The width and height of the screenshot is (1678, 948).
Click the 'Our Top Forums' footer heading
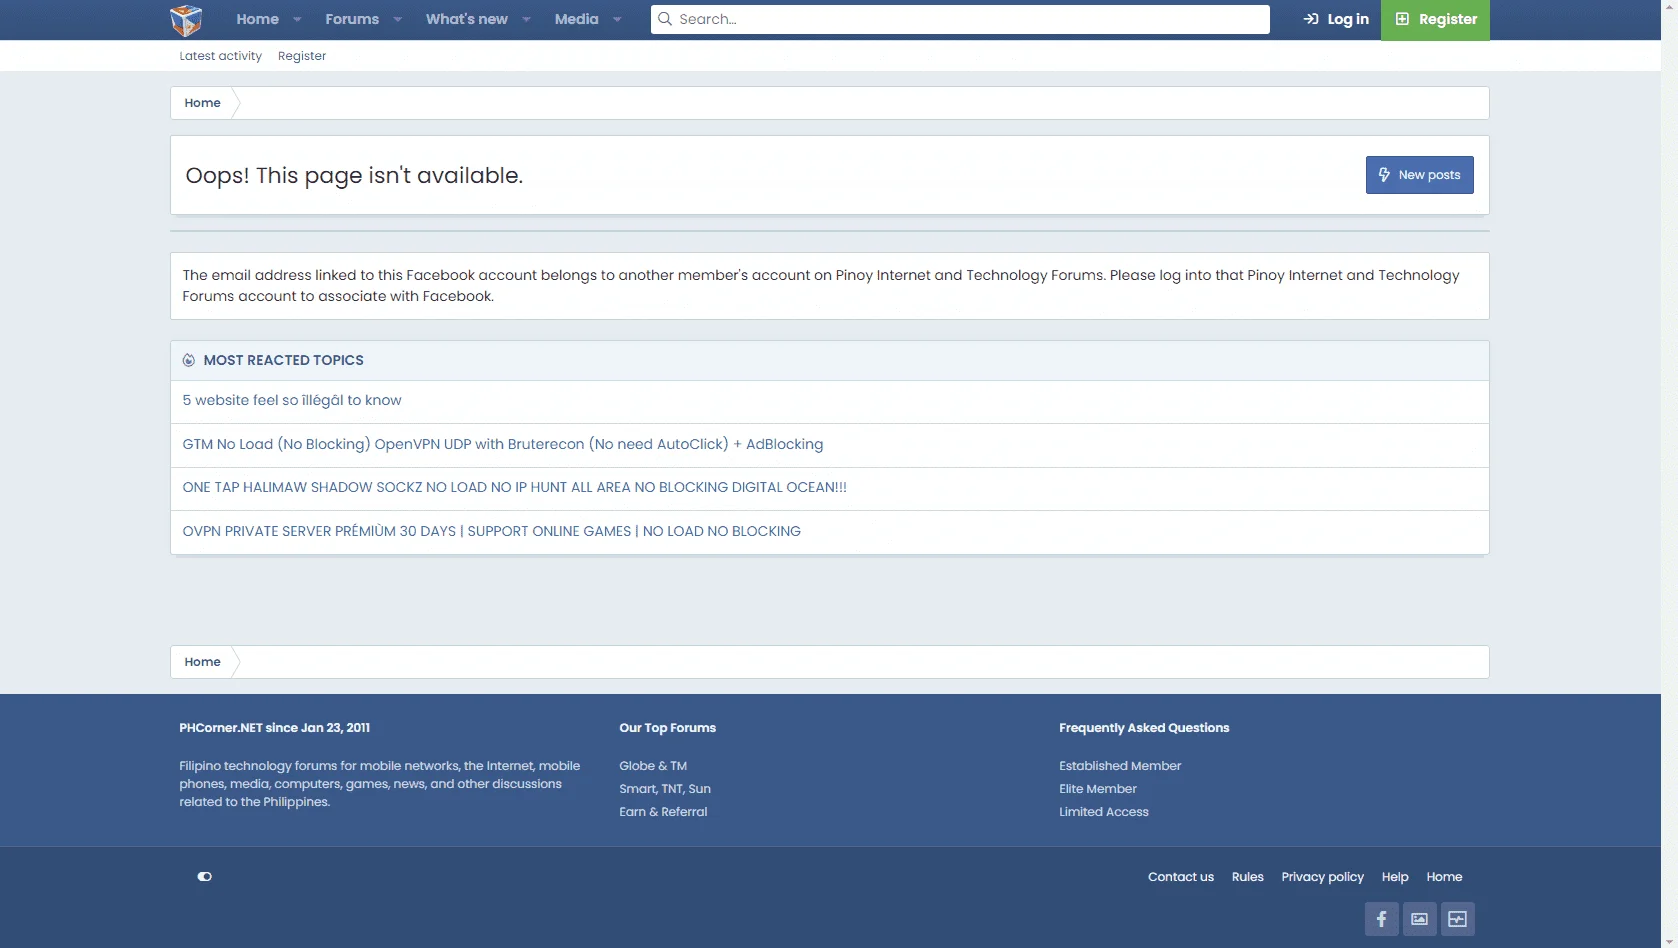click(x=668, y=728)
